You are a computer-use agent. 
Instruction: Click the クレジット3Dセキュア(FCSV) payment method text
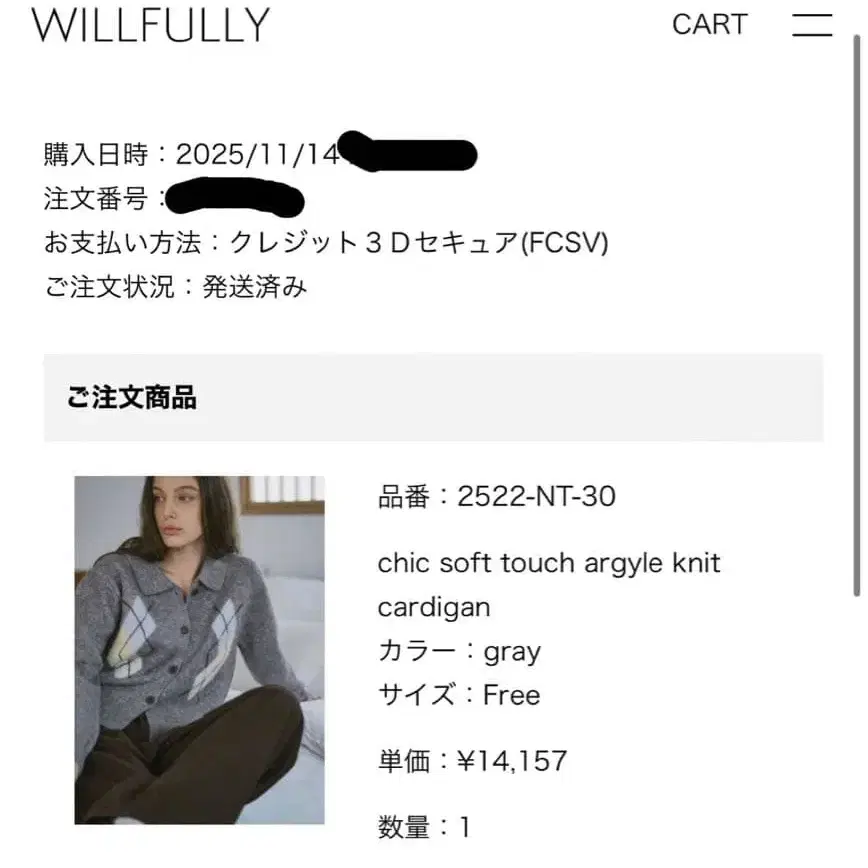[418, 243]
